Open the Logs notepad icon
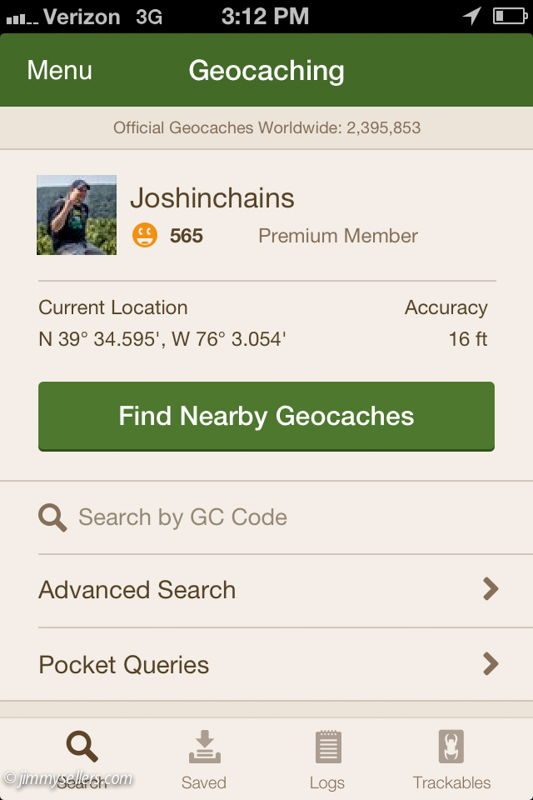The height and width of the screenshot is (800, 533). tap(328, 747)
